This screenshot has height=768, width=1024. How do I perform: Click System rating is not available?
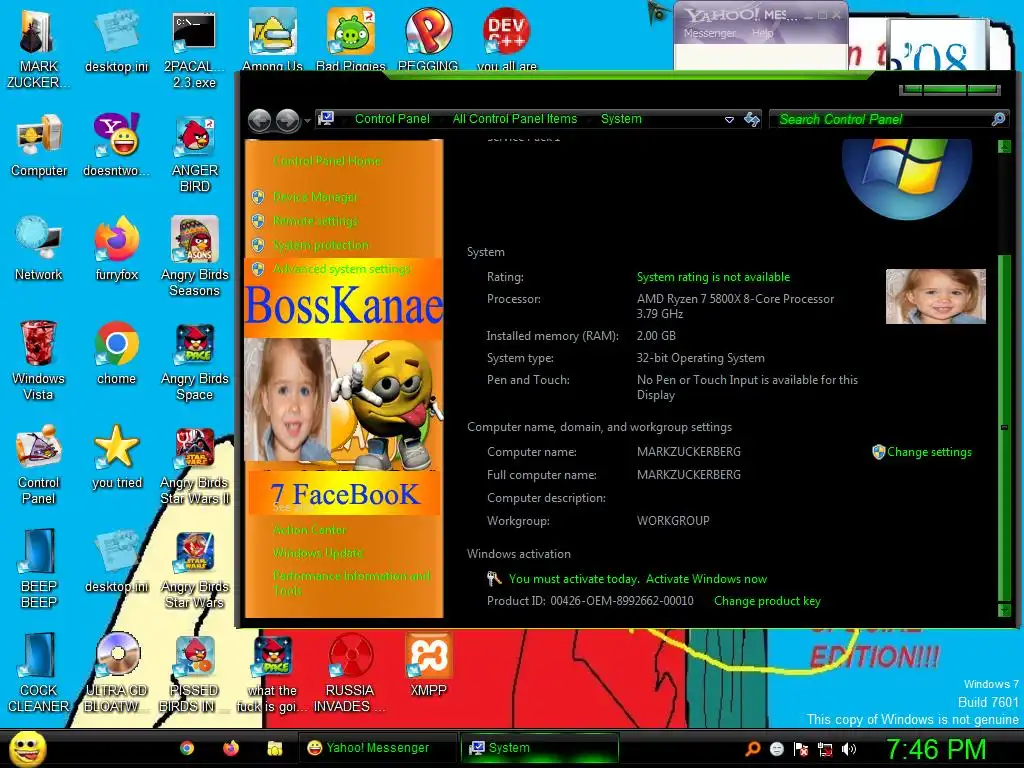click(713, 277)
